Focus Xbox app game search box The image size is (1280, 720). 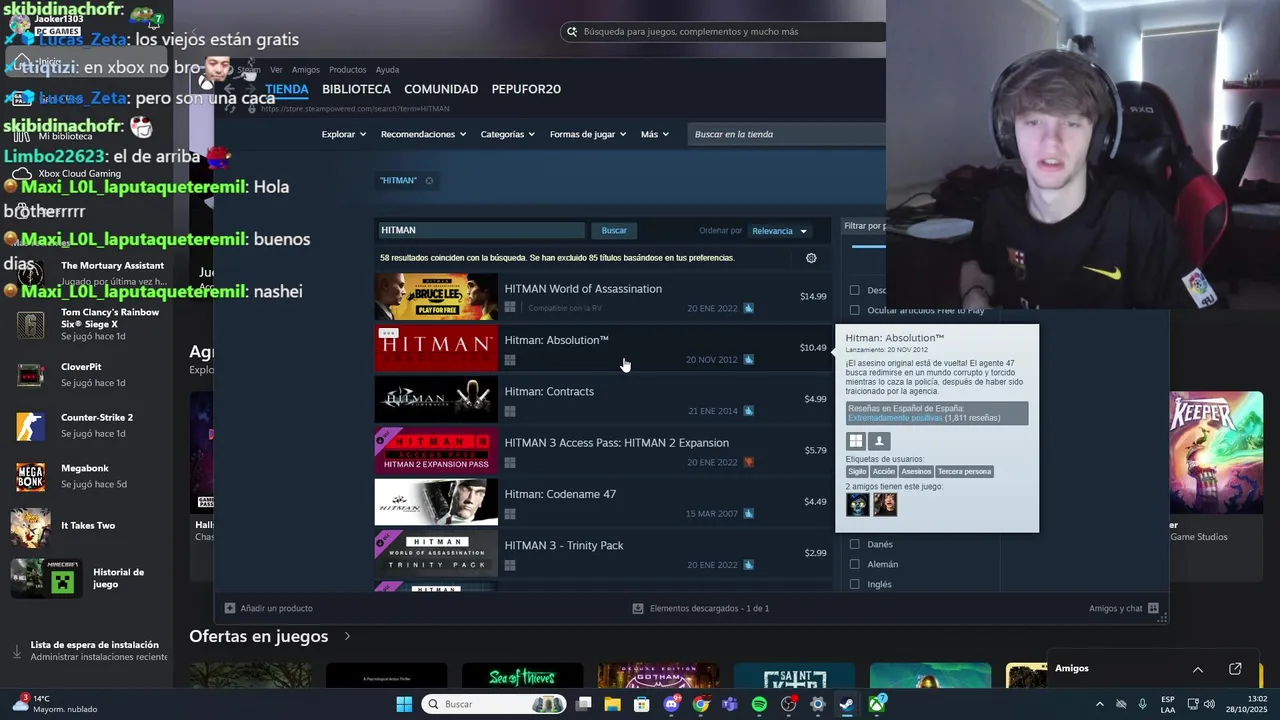point(724,32)
